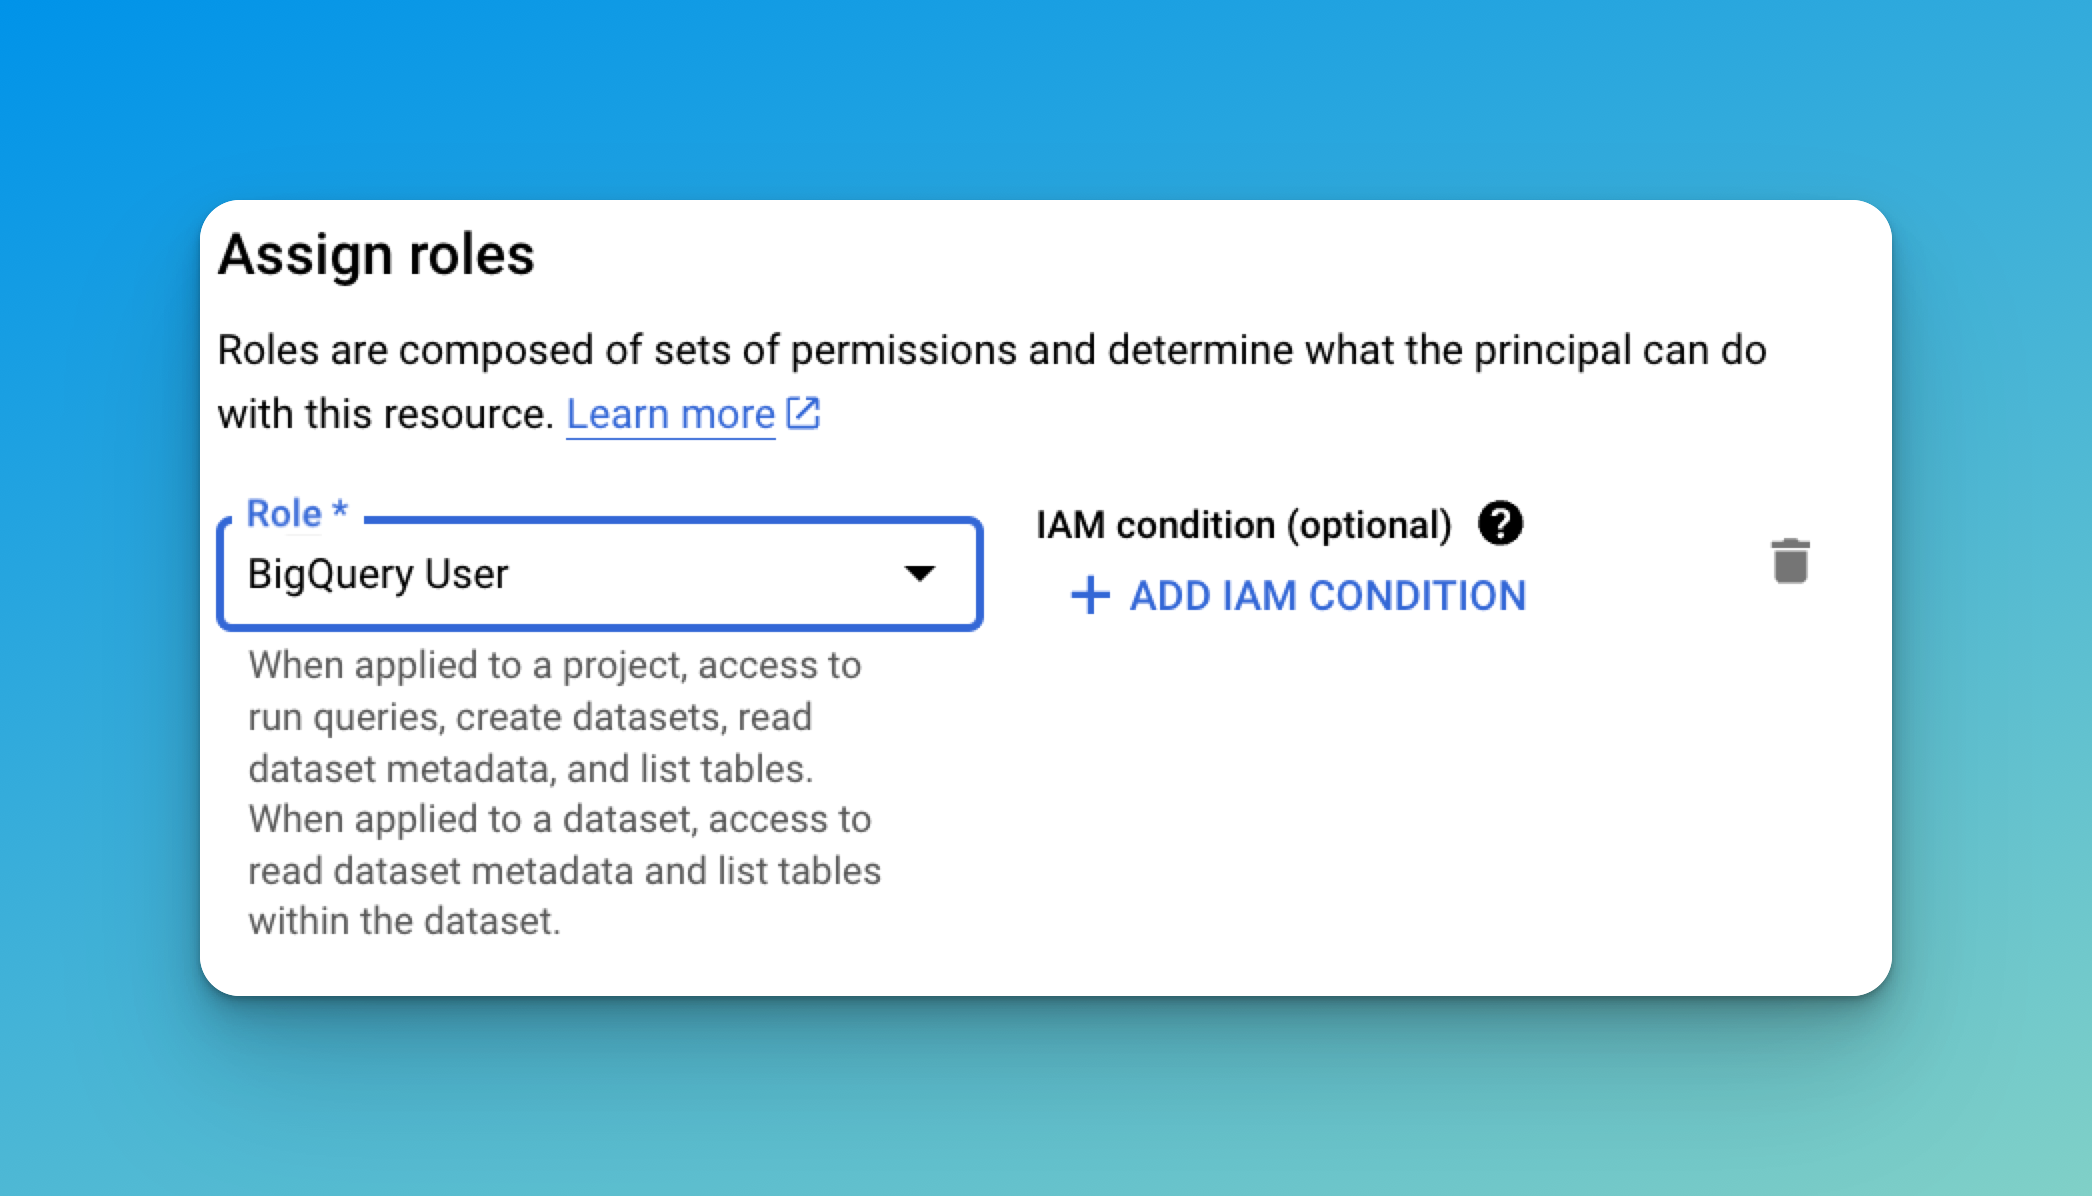Open the Learn more link

point(671,414)
